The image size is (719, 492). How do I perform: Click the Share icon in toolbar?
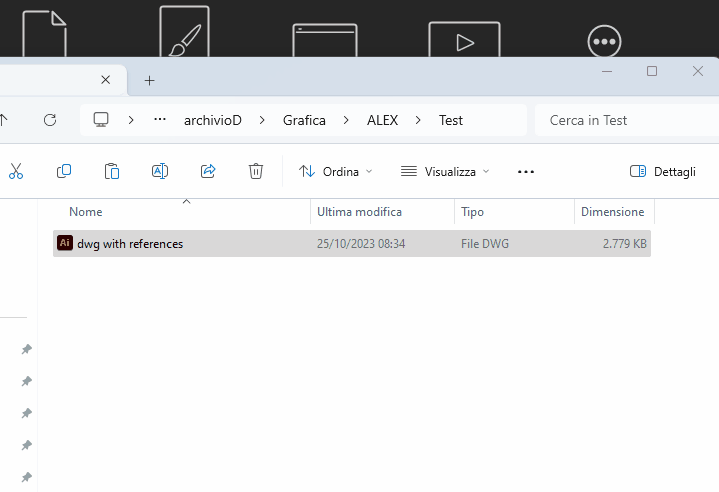208,171
